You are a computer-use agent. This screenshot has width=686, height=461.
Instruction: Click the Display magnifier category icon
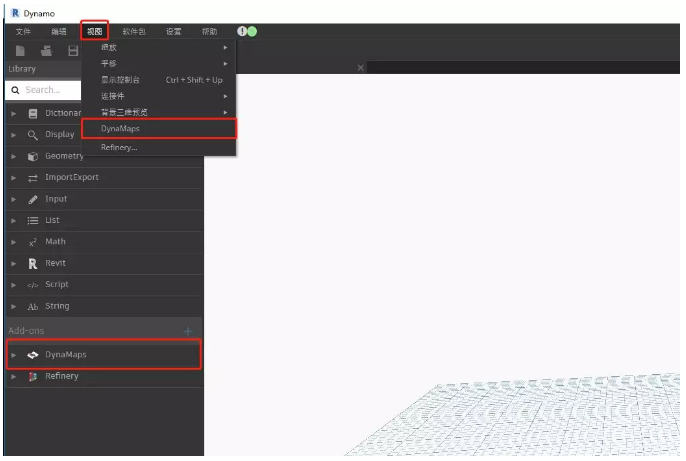coord(33,135)
